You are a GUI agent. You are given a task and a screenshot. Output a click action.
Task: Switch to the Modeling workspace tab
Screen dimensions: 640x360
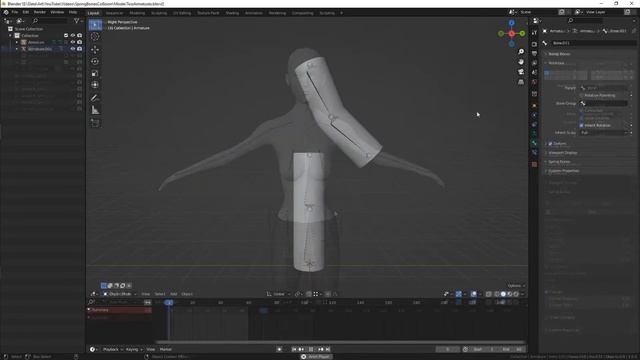click(137, 13)
